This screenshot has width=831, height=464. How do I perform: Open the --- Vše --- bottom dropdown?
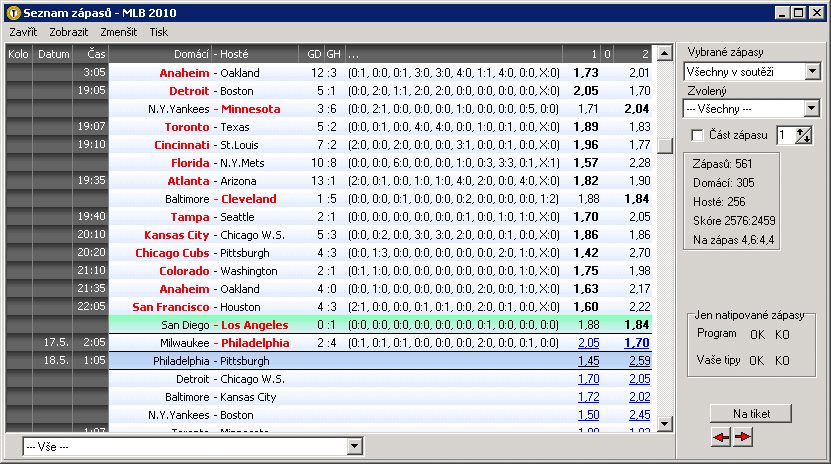pos(355,447)
